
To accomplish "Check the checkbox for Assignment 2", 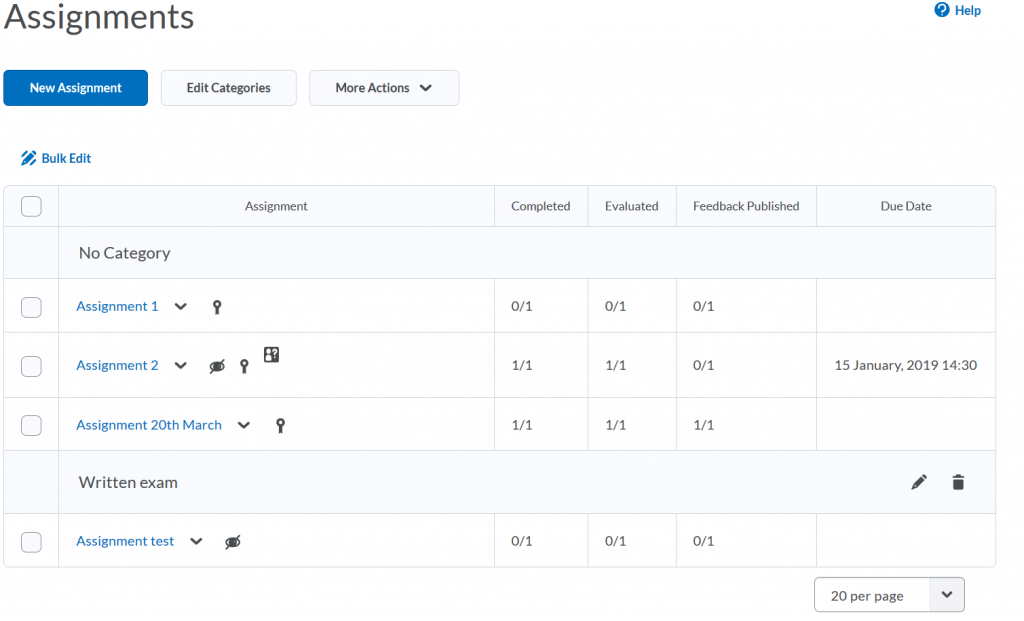I will 31,365.
